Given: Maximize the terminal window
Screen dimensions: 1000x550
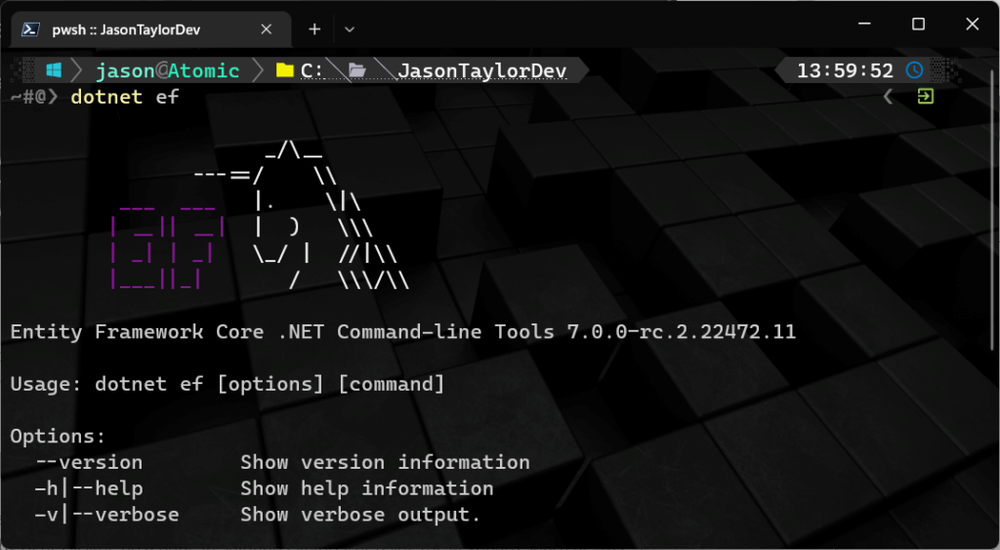Looking at the screenshot, I should (x=918, y=24).
